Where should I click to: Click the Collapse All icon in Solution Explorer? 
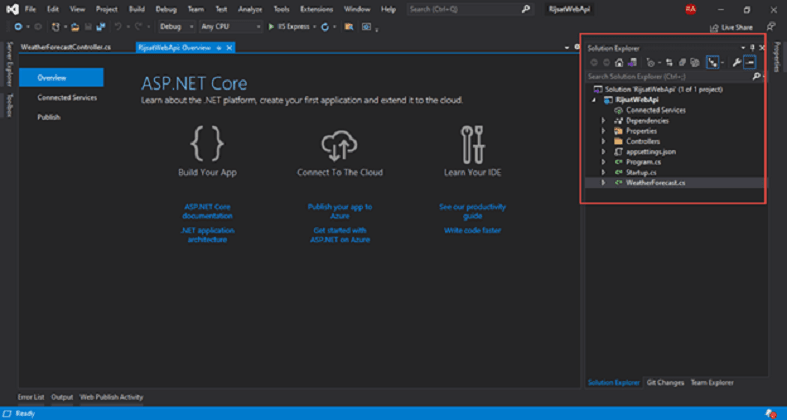pyautogui.click(x=682, y=62)
